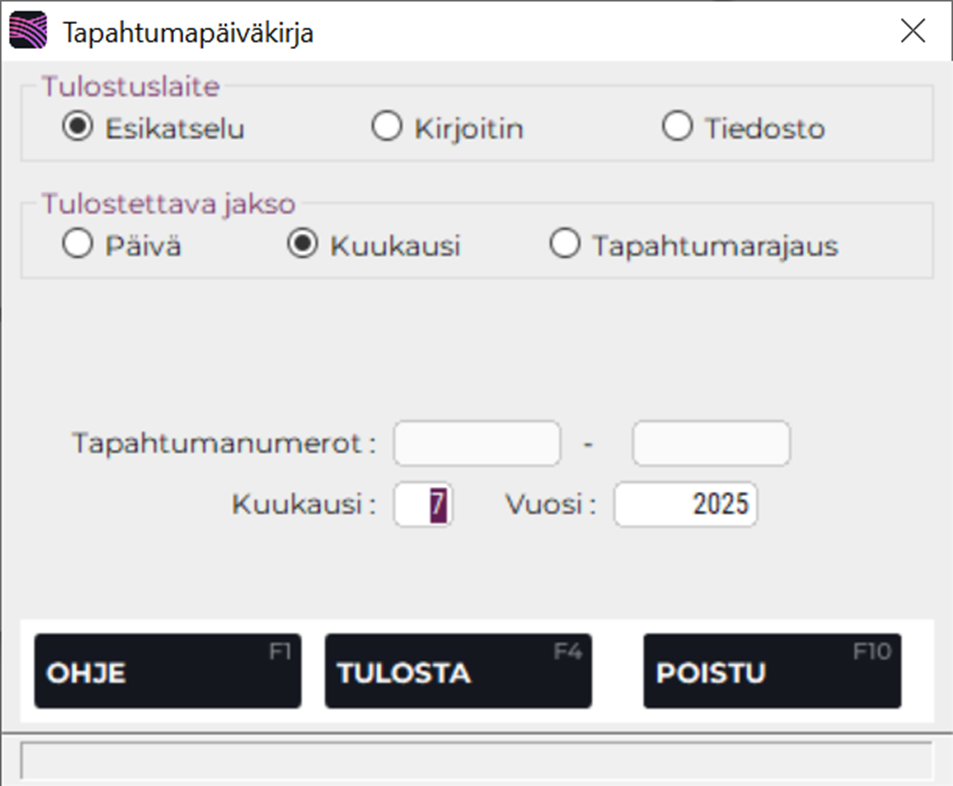Click the TULOSTA print button
The image size is (953, 786).
click(458, 671)
